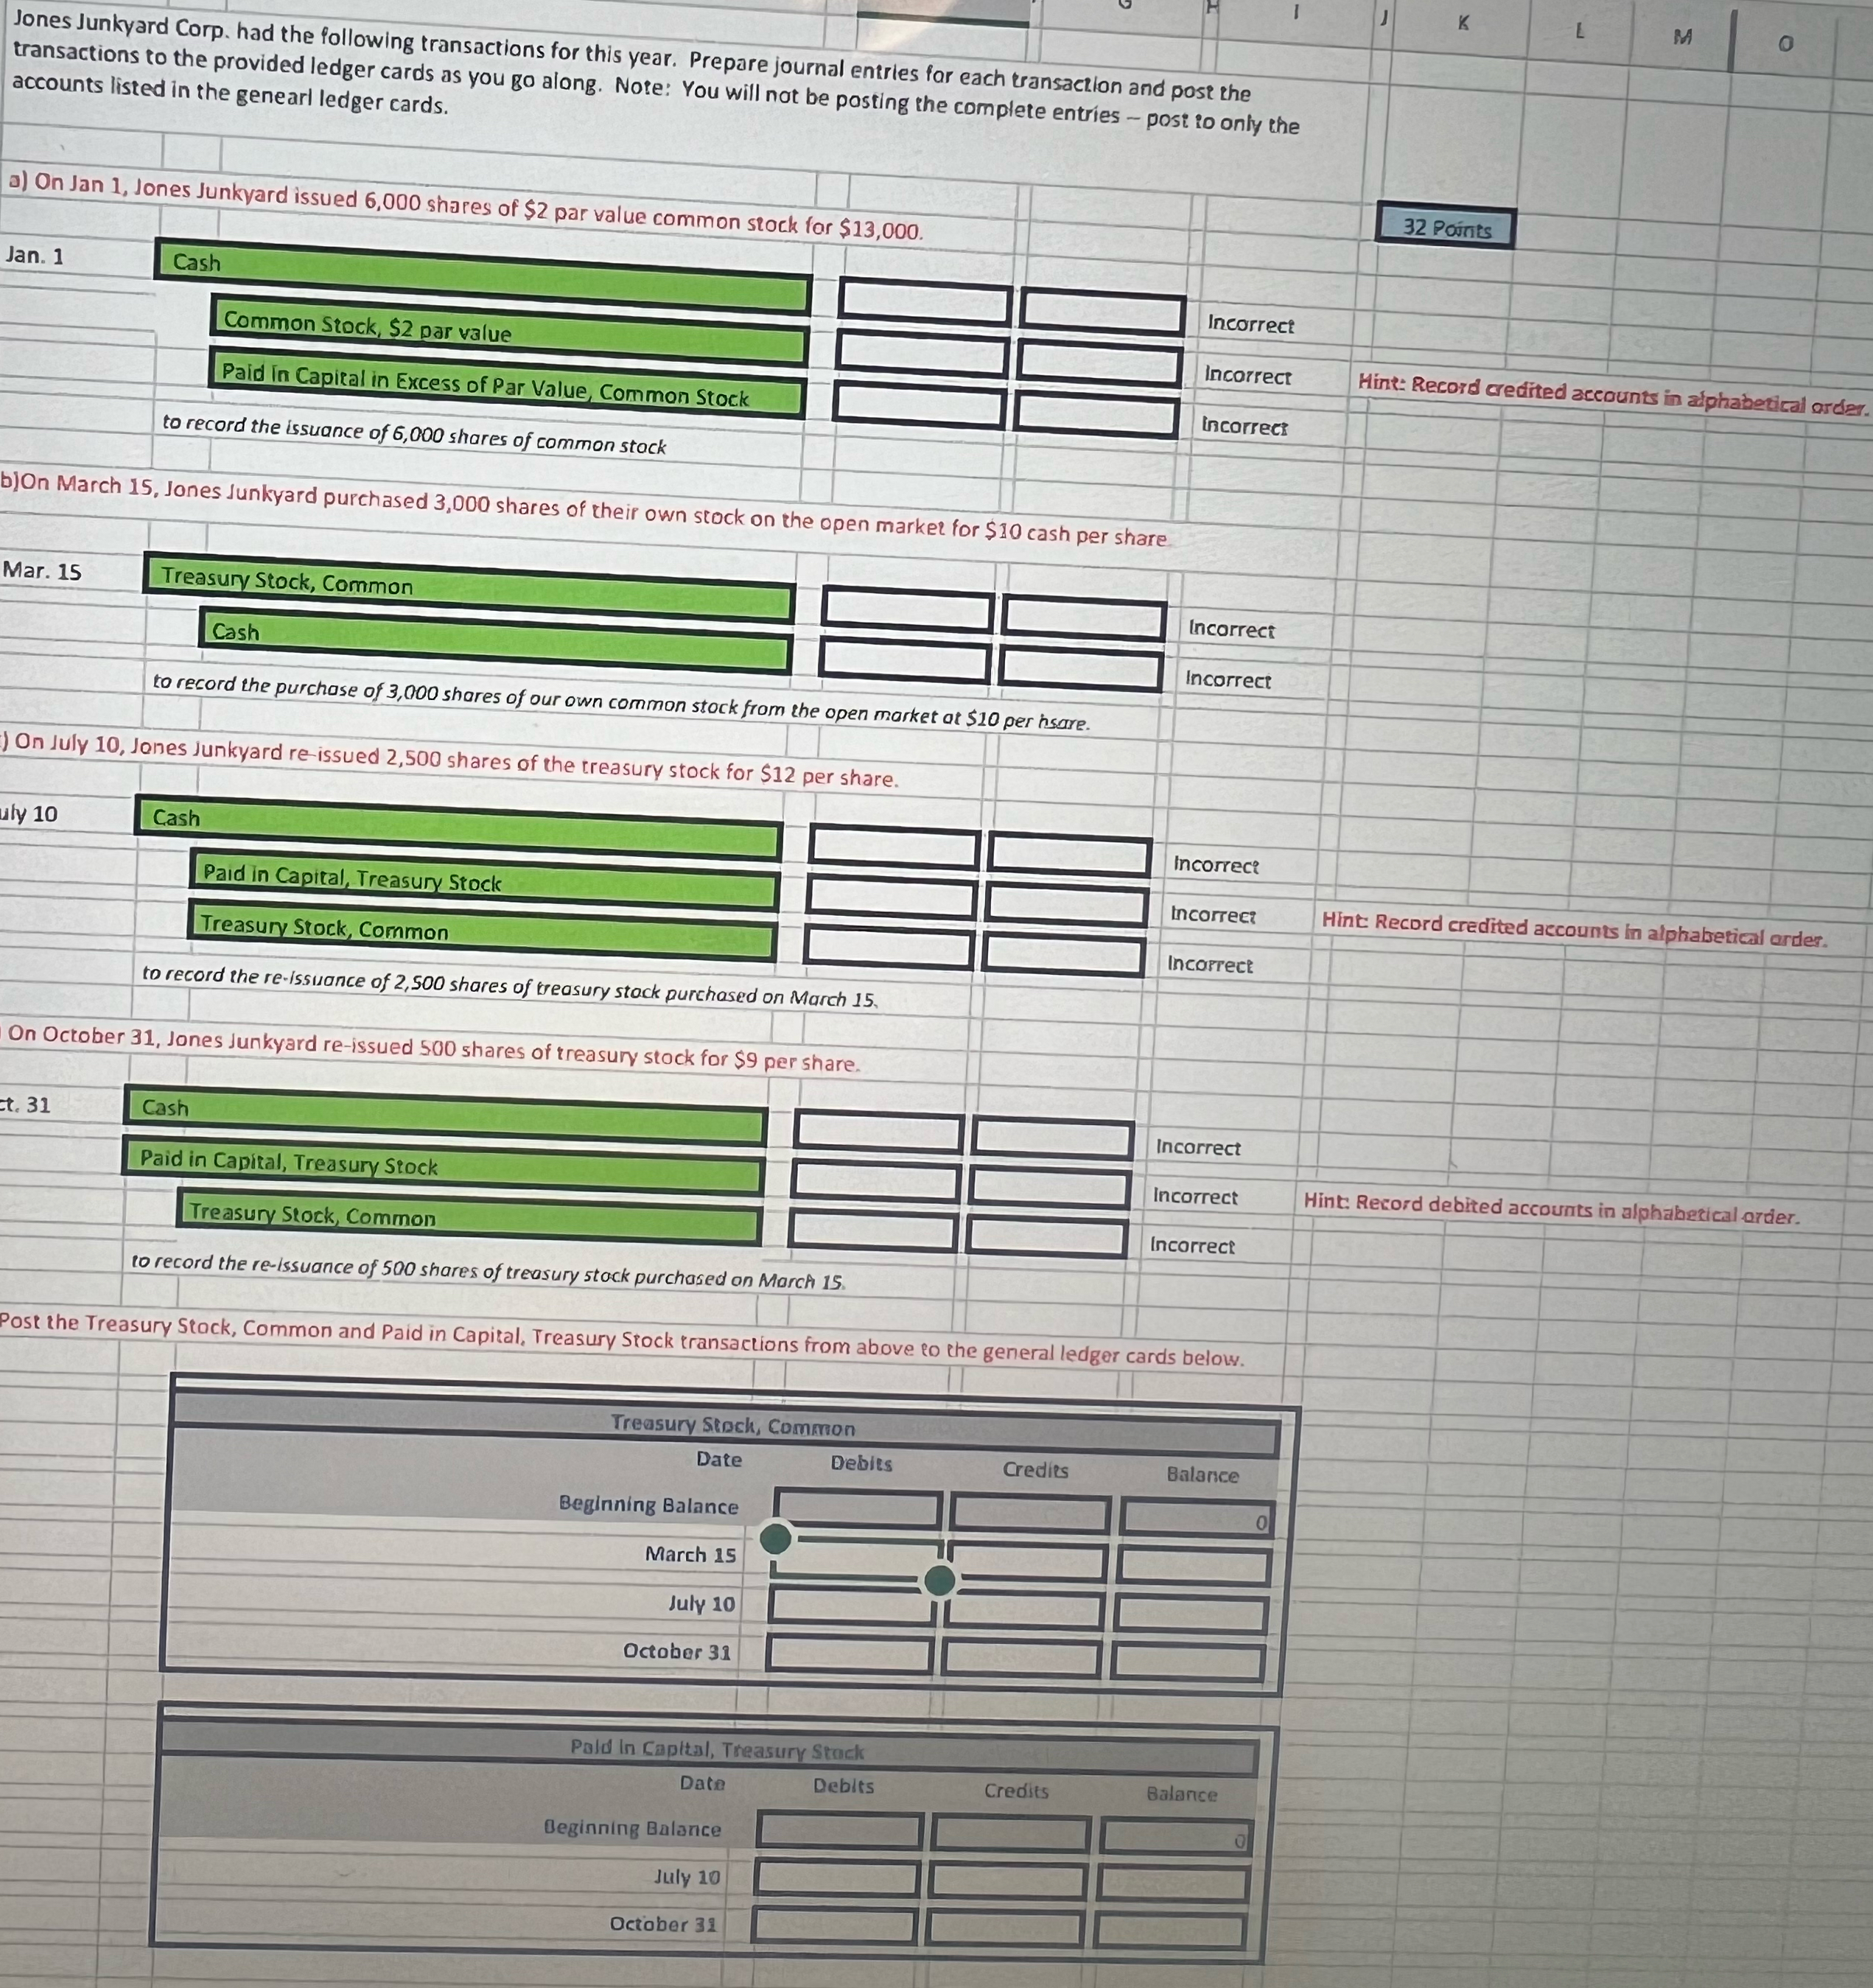This screenshot has height=1988, width=1873.
Task: Select Paid in Capital ledger October 31 debits cell
Action: click(x=833, y=1926)
